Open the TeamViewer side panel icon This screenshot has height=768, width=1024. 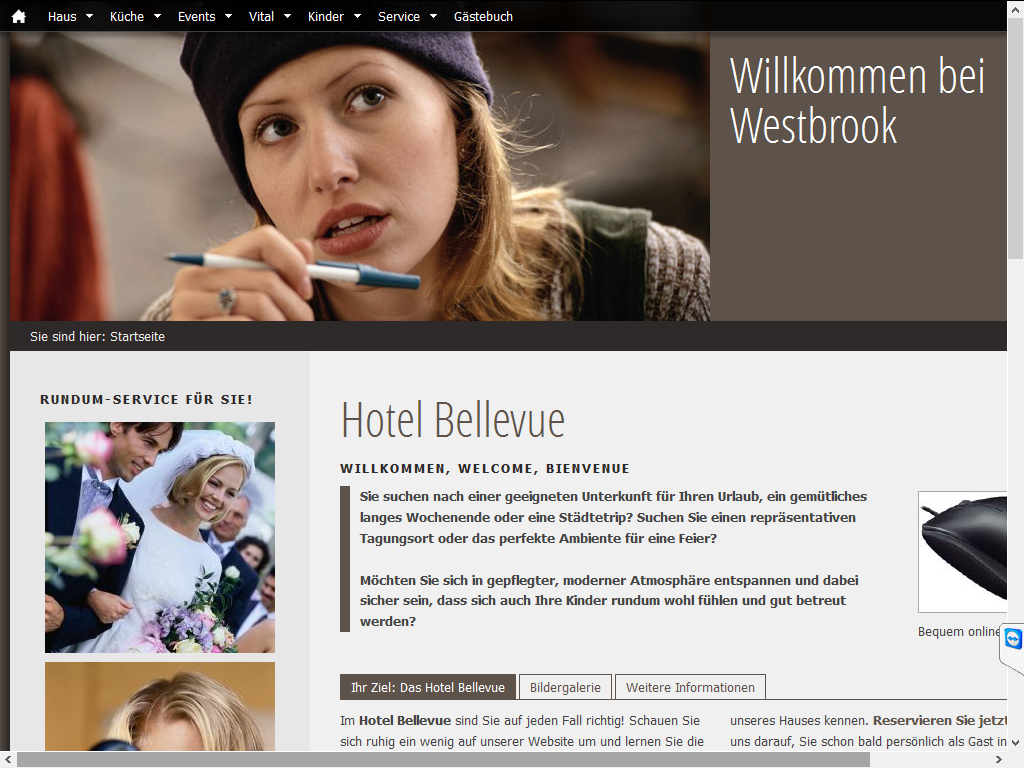pos(1013,638)
